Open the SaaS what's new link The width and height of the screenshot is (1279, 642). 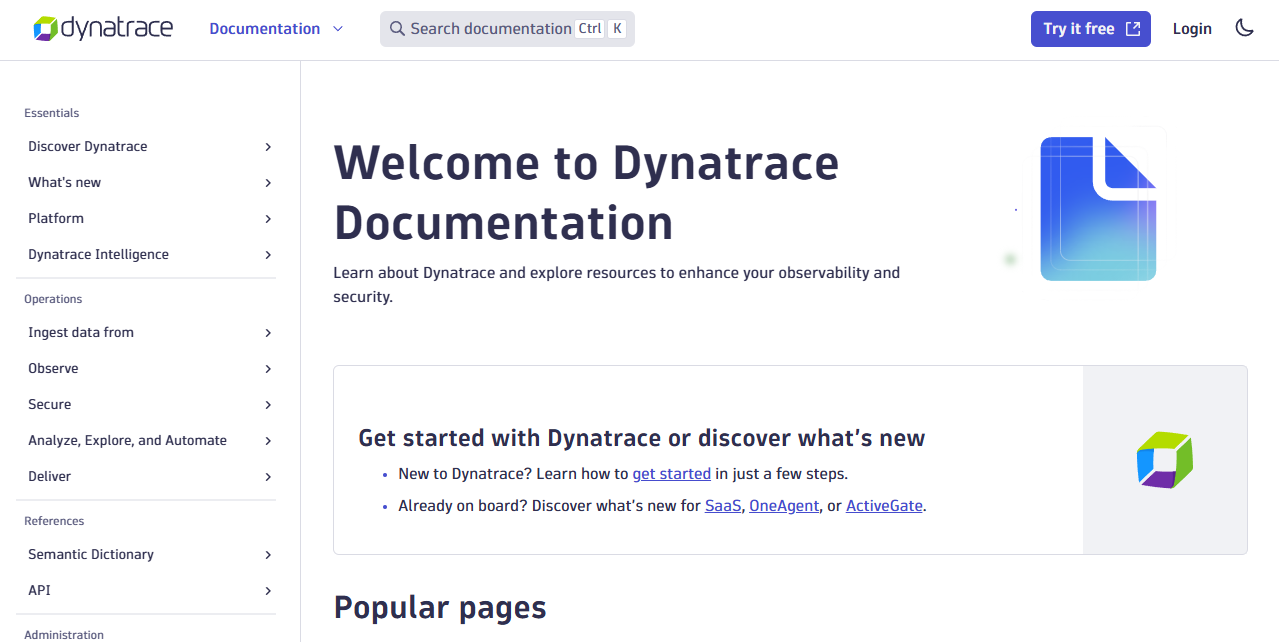pos(723,506)
